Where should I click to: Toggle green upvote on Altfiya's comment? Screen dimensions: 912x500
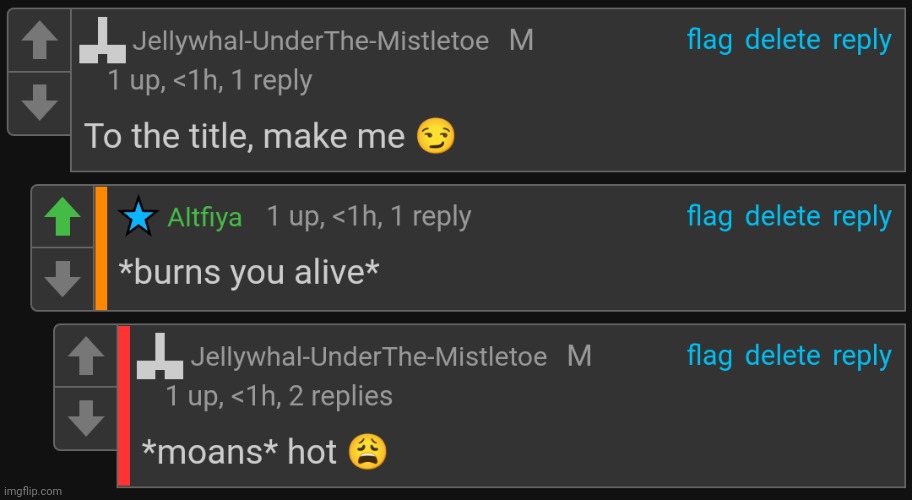tap(63, 217)
